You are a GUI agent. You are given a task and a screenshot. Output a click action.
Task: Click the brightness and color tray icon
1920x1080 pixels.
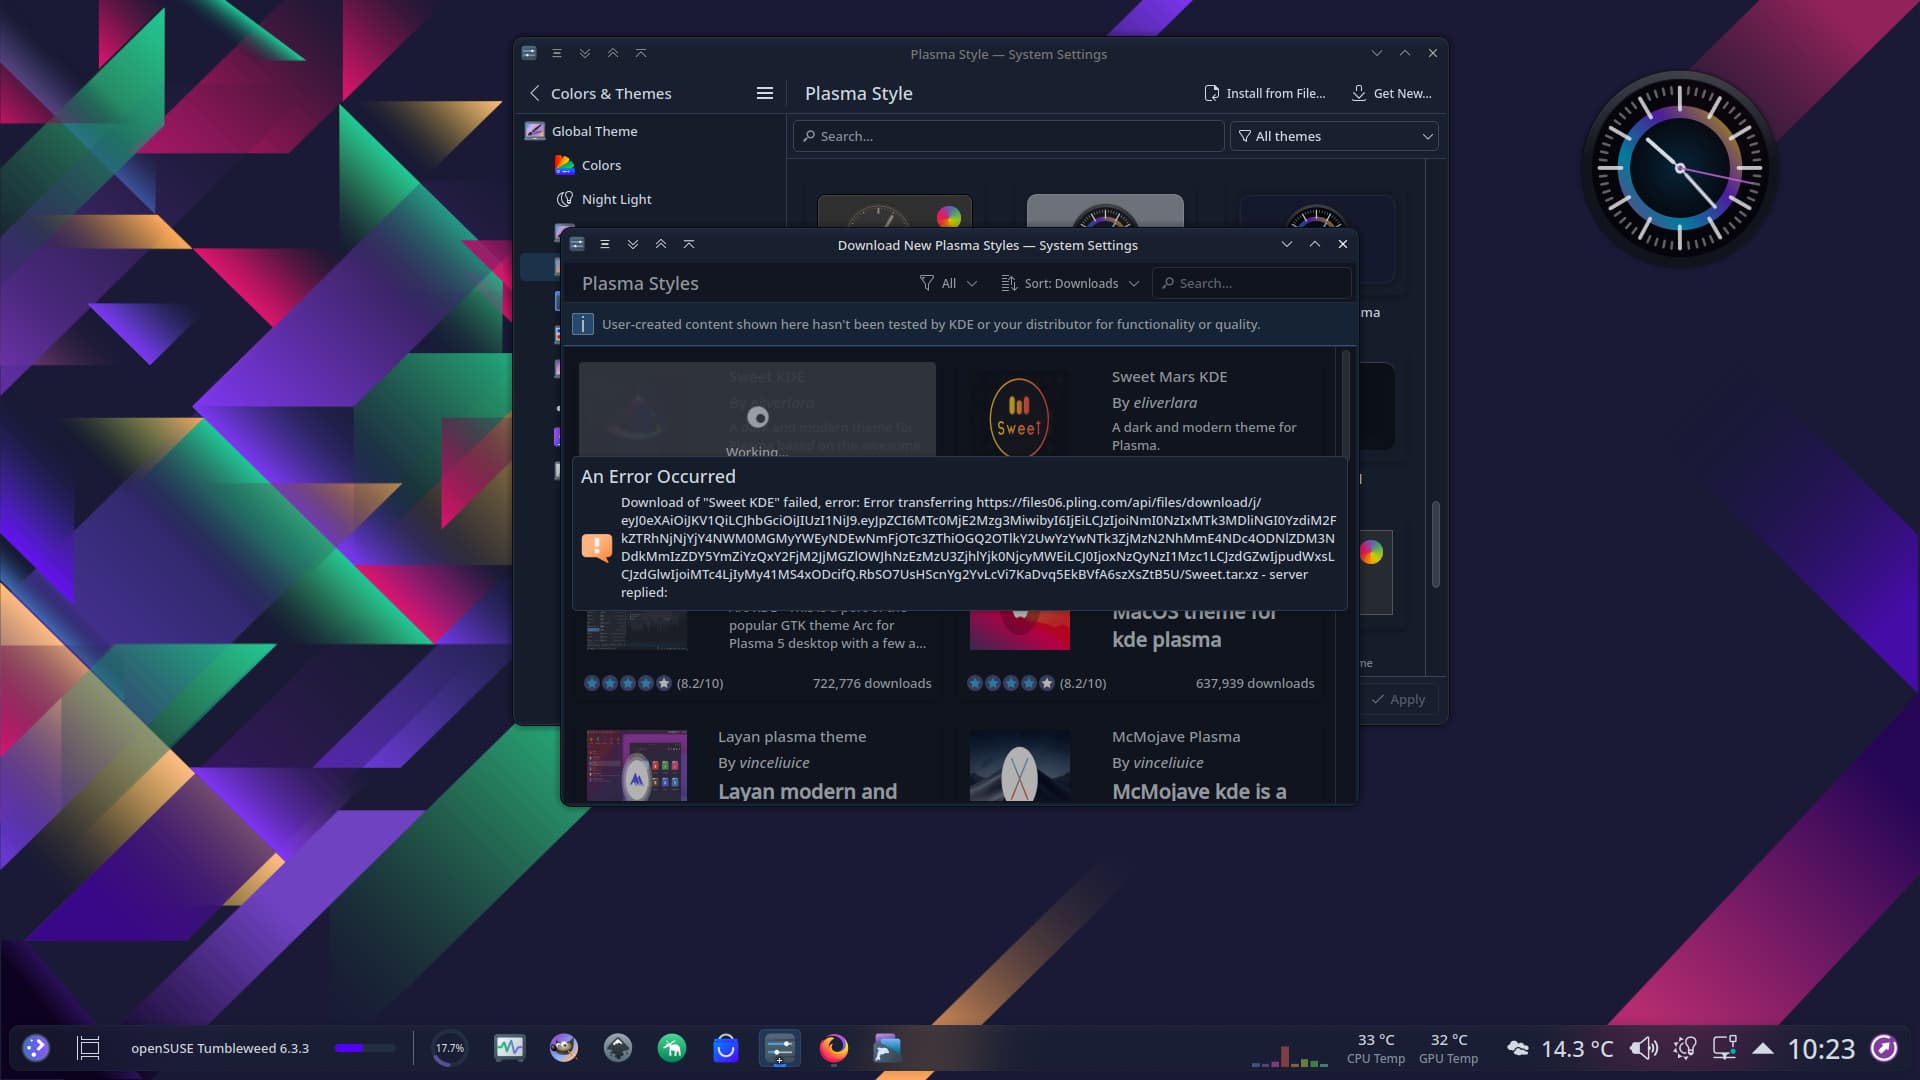coord(1685,1048)
